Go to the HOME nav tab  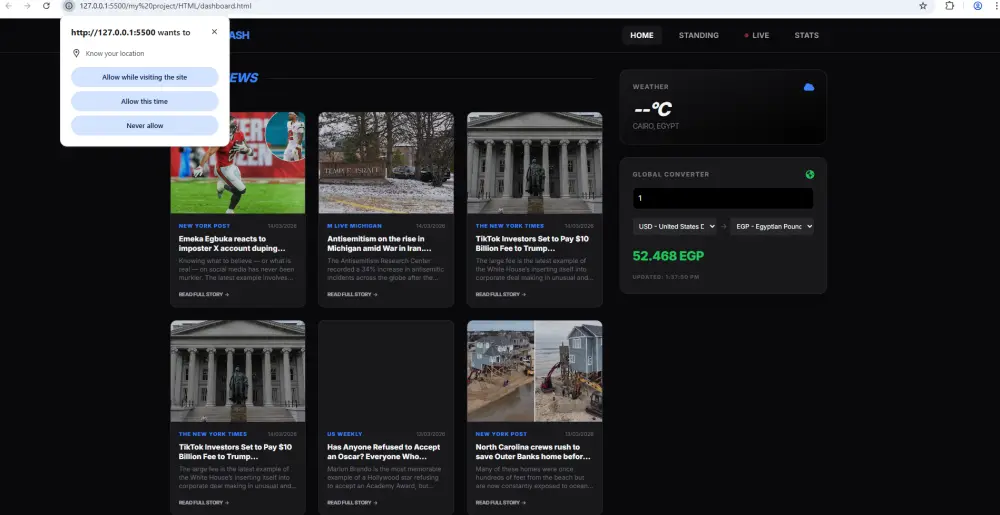click(x=642, y=36)
